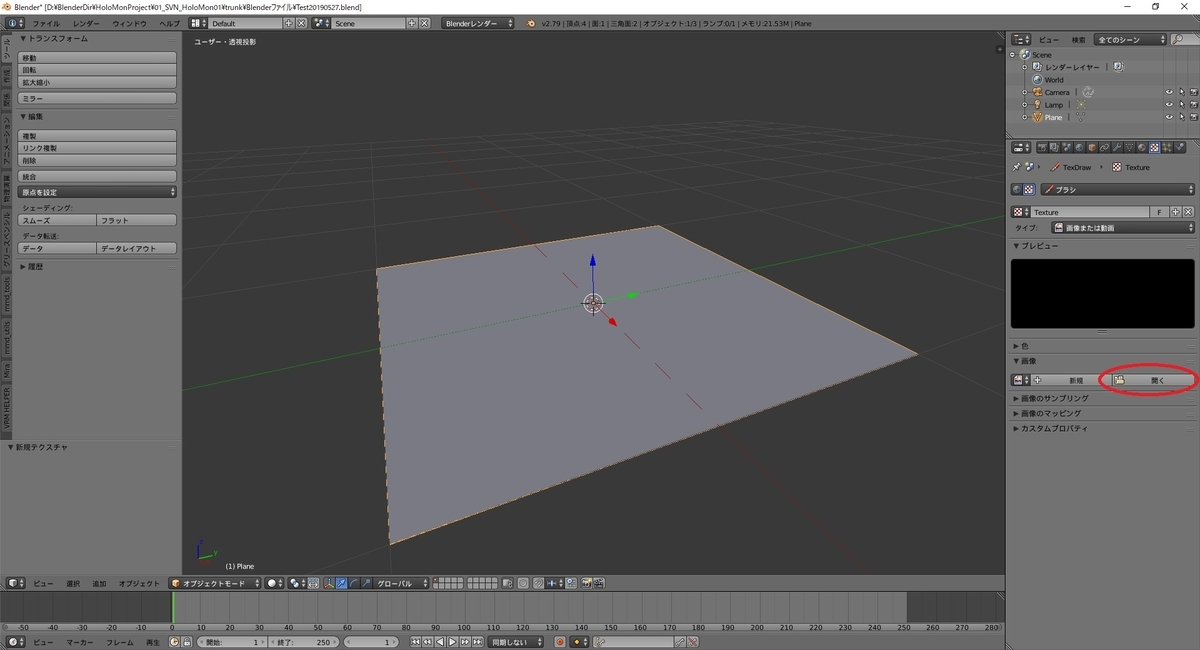This screenshot has width=1200, height=650.
Task: Expand the color panel in texture properties
Action: (1021, 346)
